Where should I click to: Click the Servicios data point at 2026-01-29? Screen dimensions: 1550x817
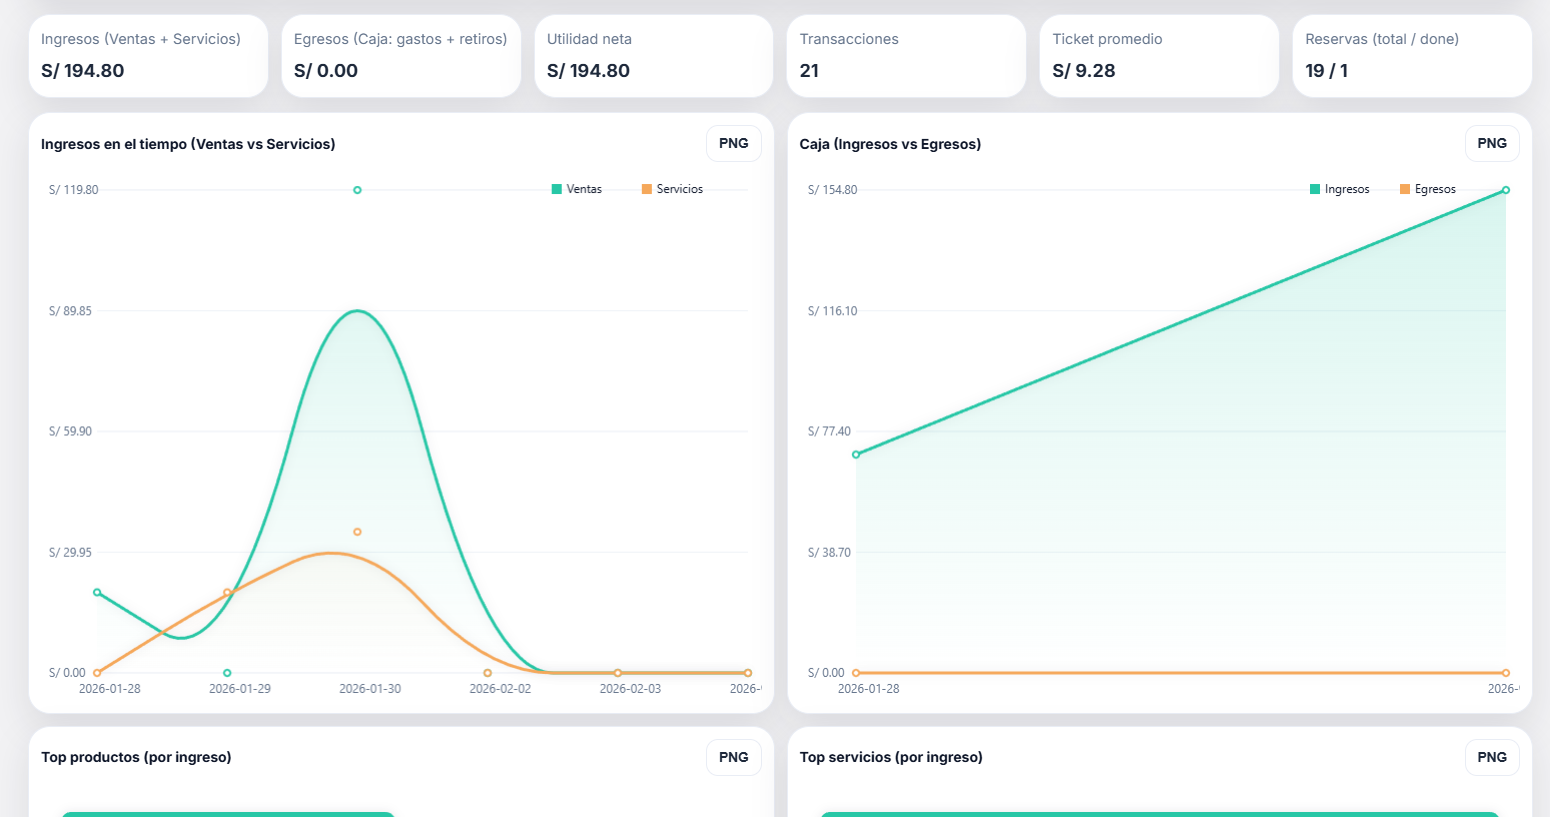point(227,592)
